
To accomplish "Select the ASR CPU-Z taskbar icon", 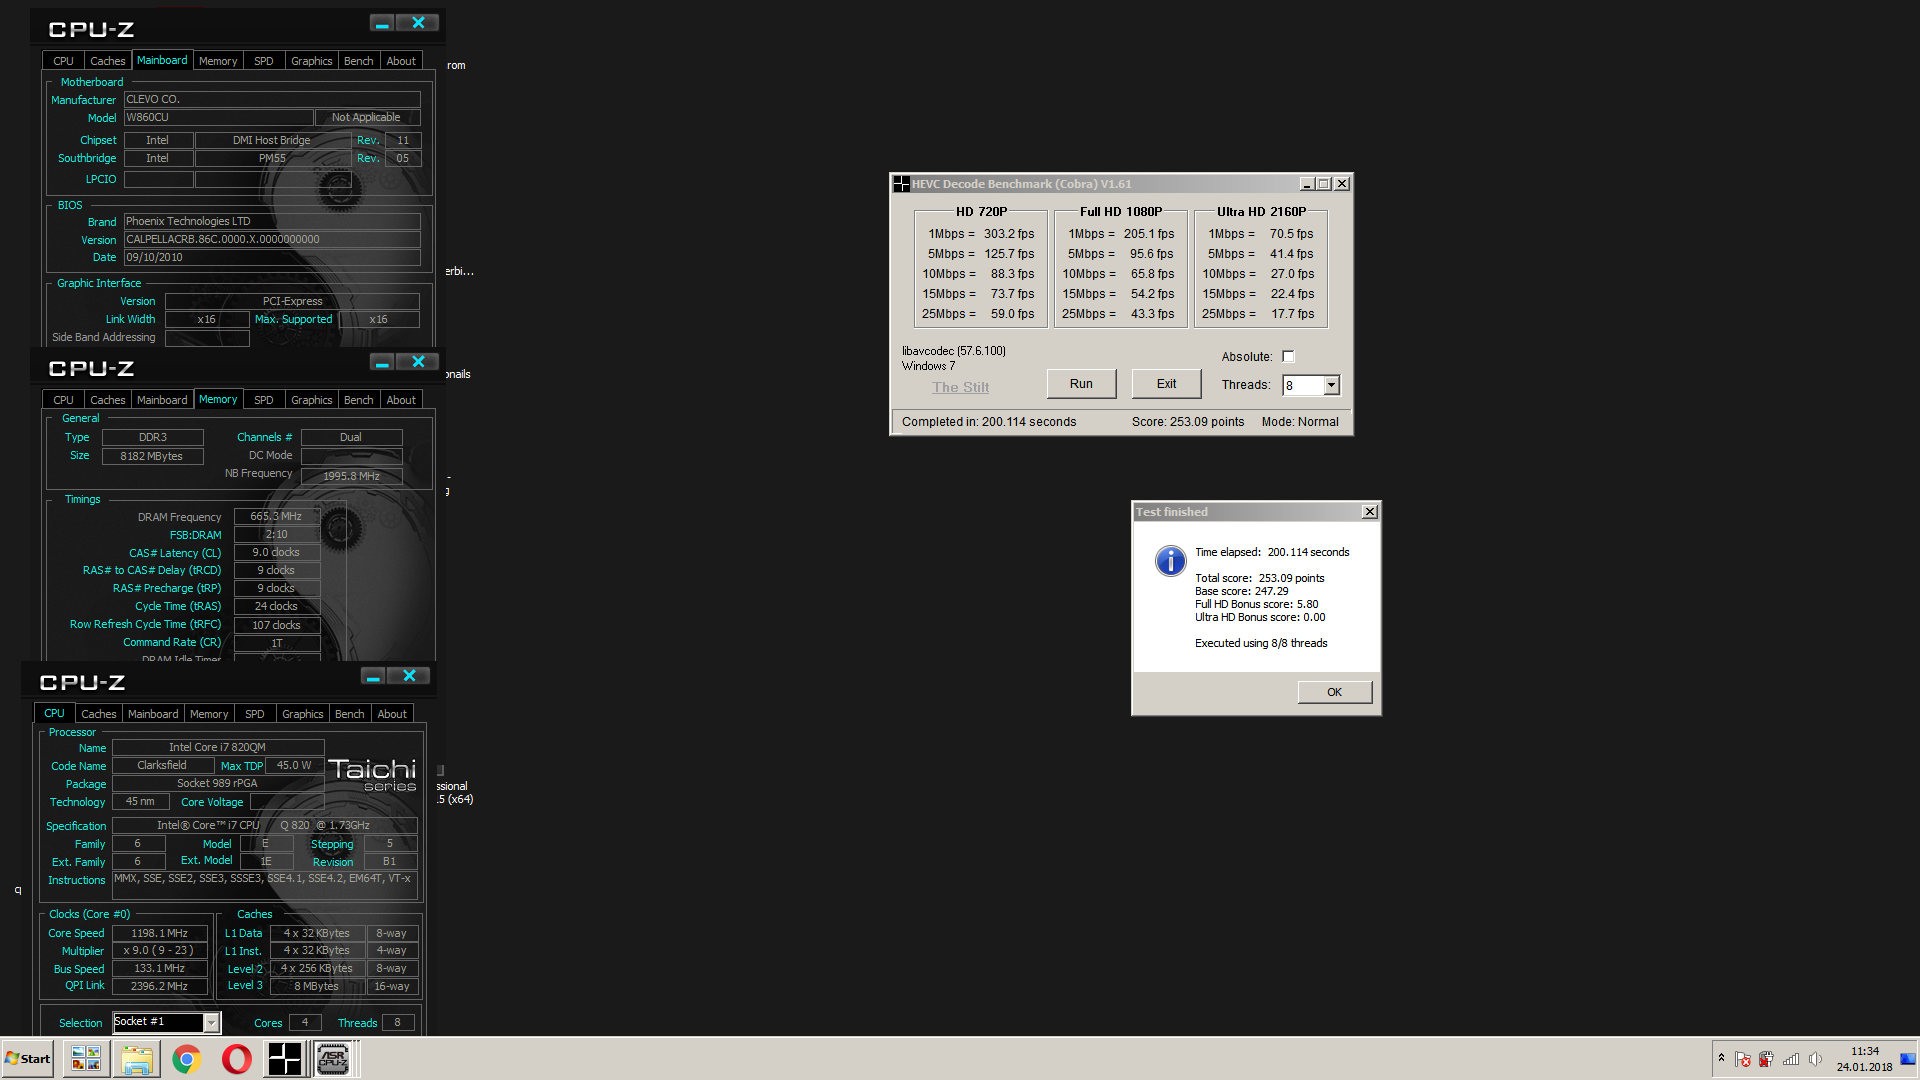I will (333, 1059).
